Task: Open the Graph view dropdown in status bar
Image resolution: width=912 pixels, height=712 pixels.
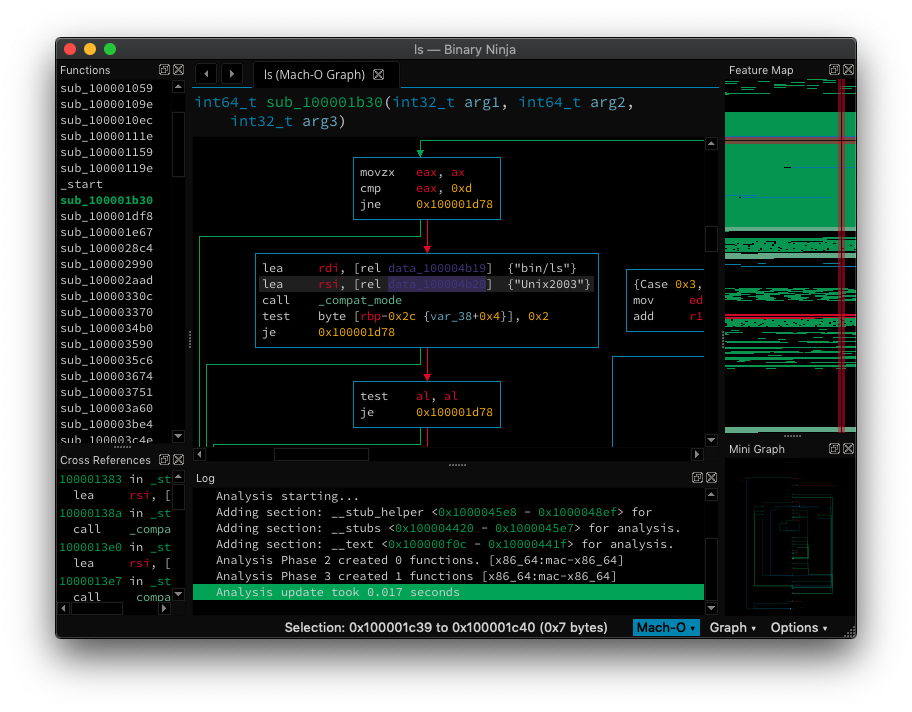Action: tap(732, 627)
